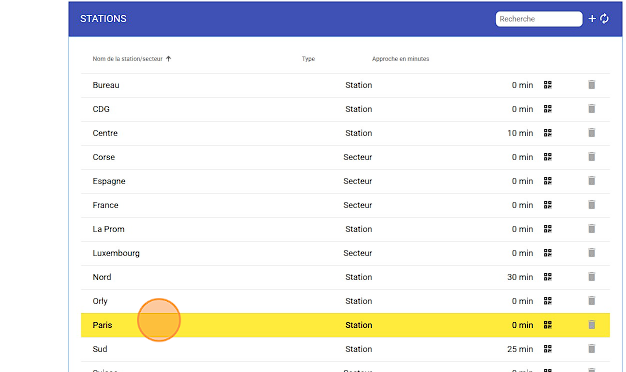Select the Orly station name

tap(100, 301)
